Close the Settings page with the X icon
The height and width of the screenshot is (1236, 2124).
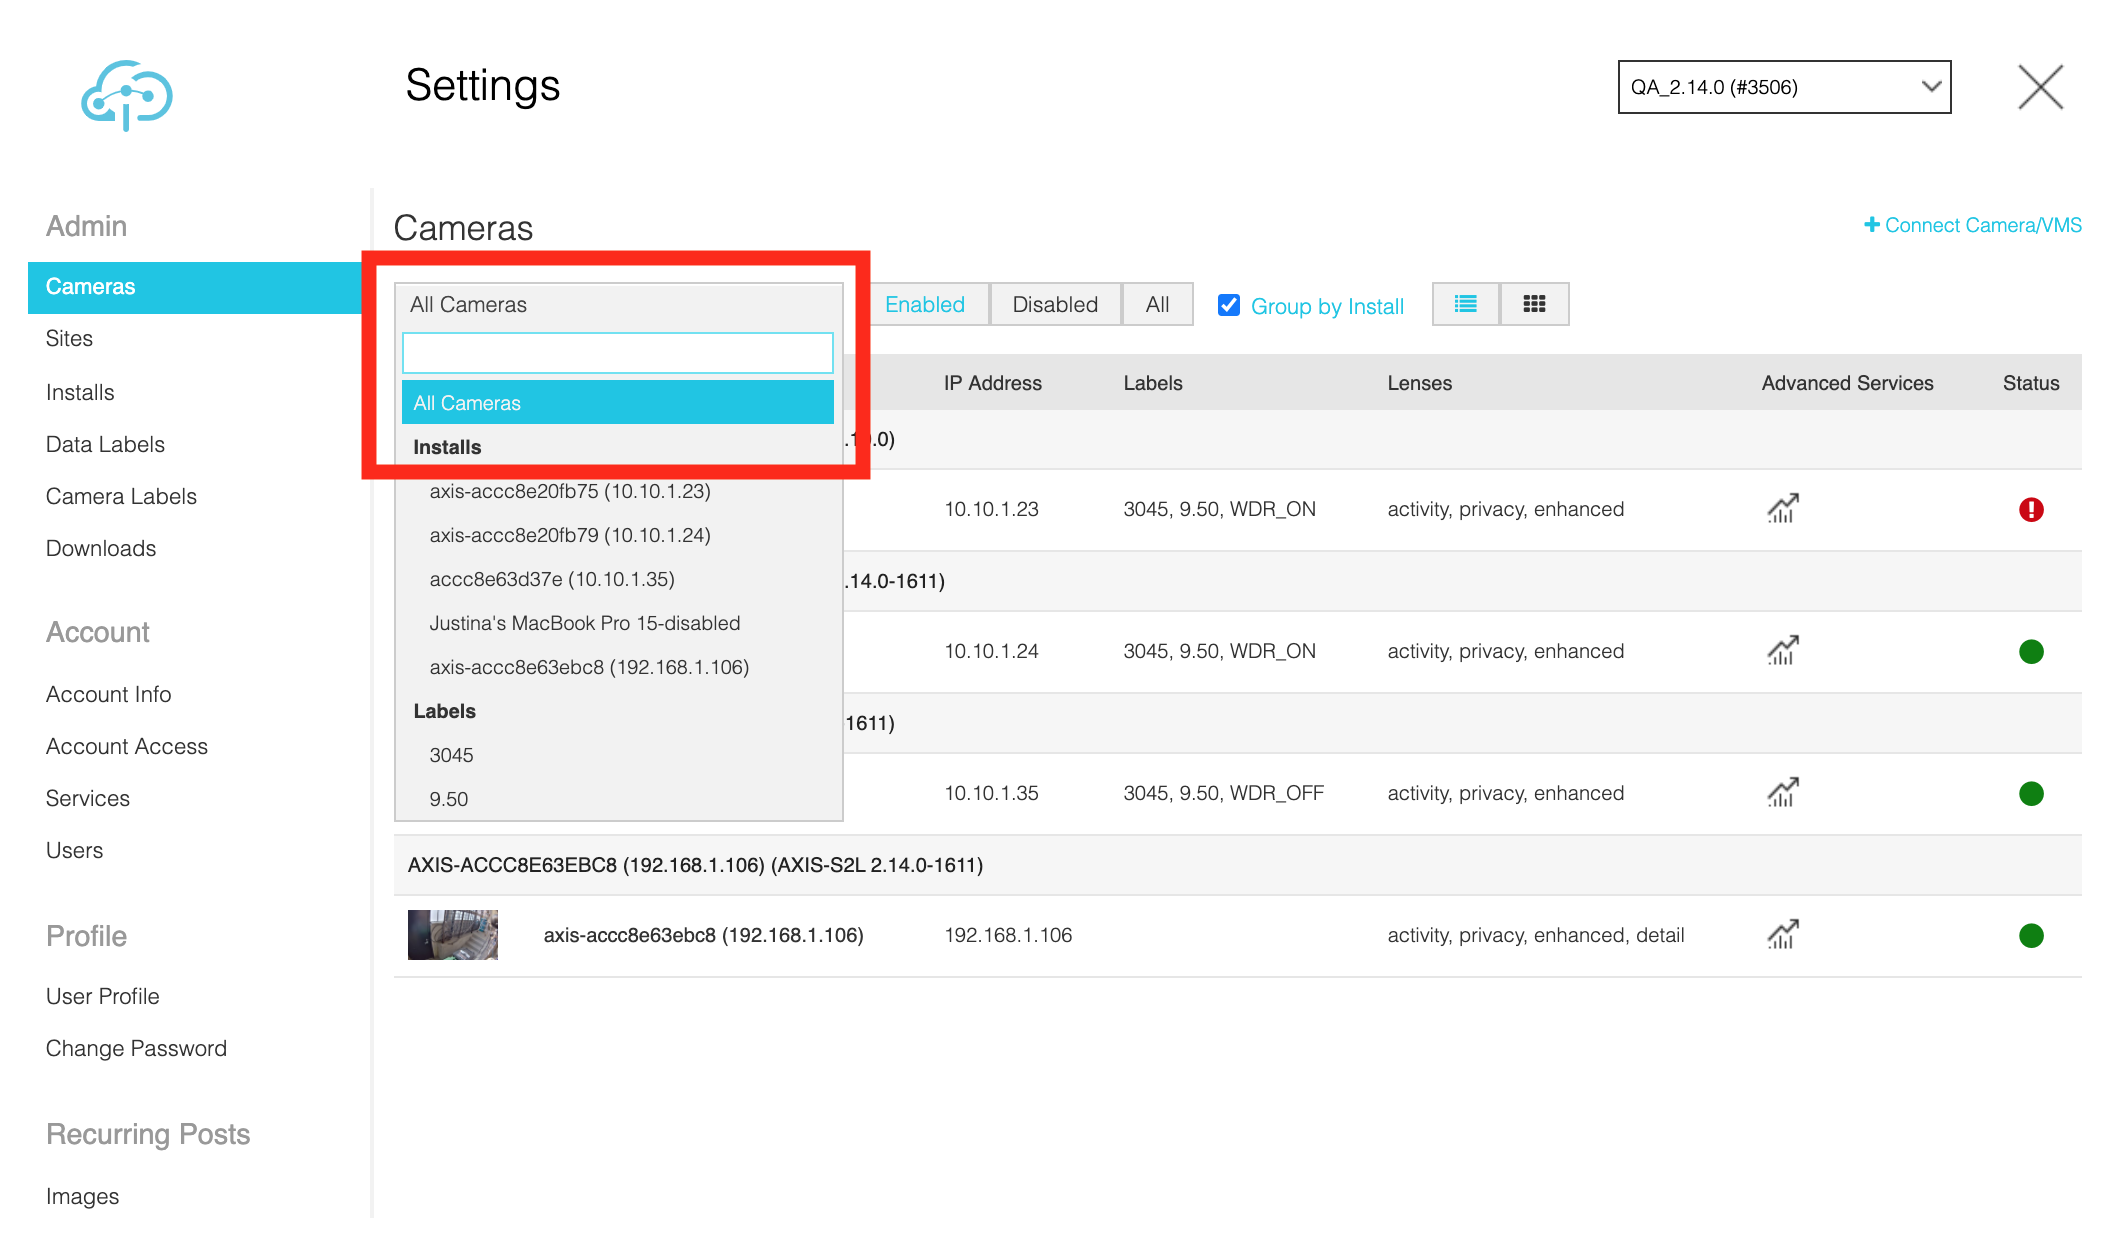[2040, 87]
